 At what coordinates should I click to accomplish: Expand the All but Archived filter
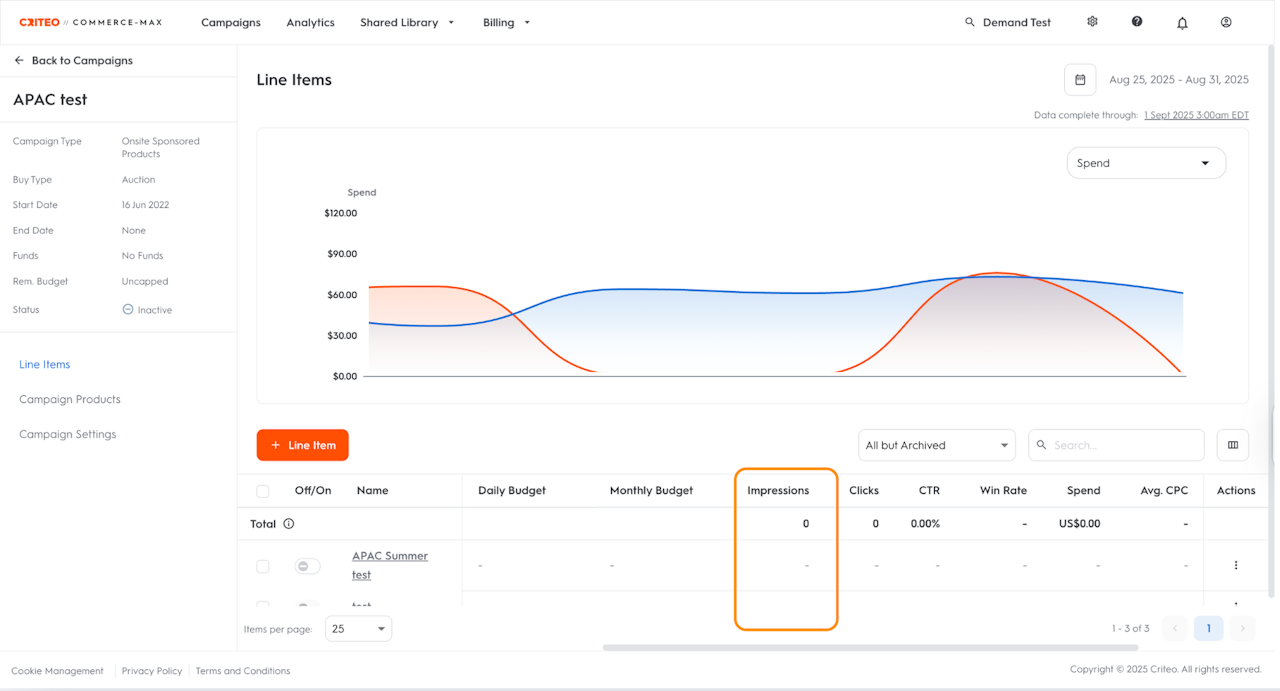point(936,445)
